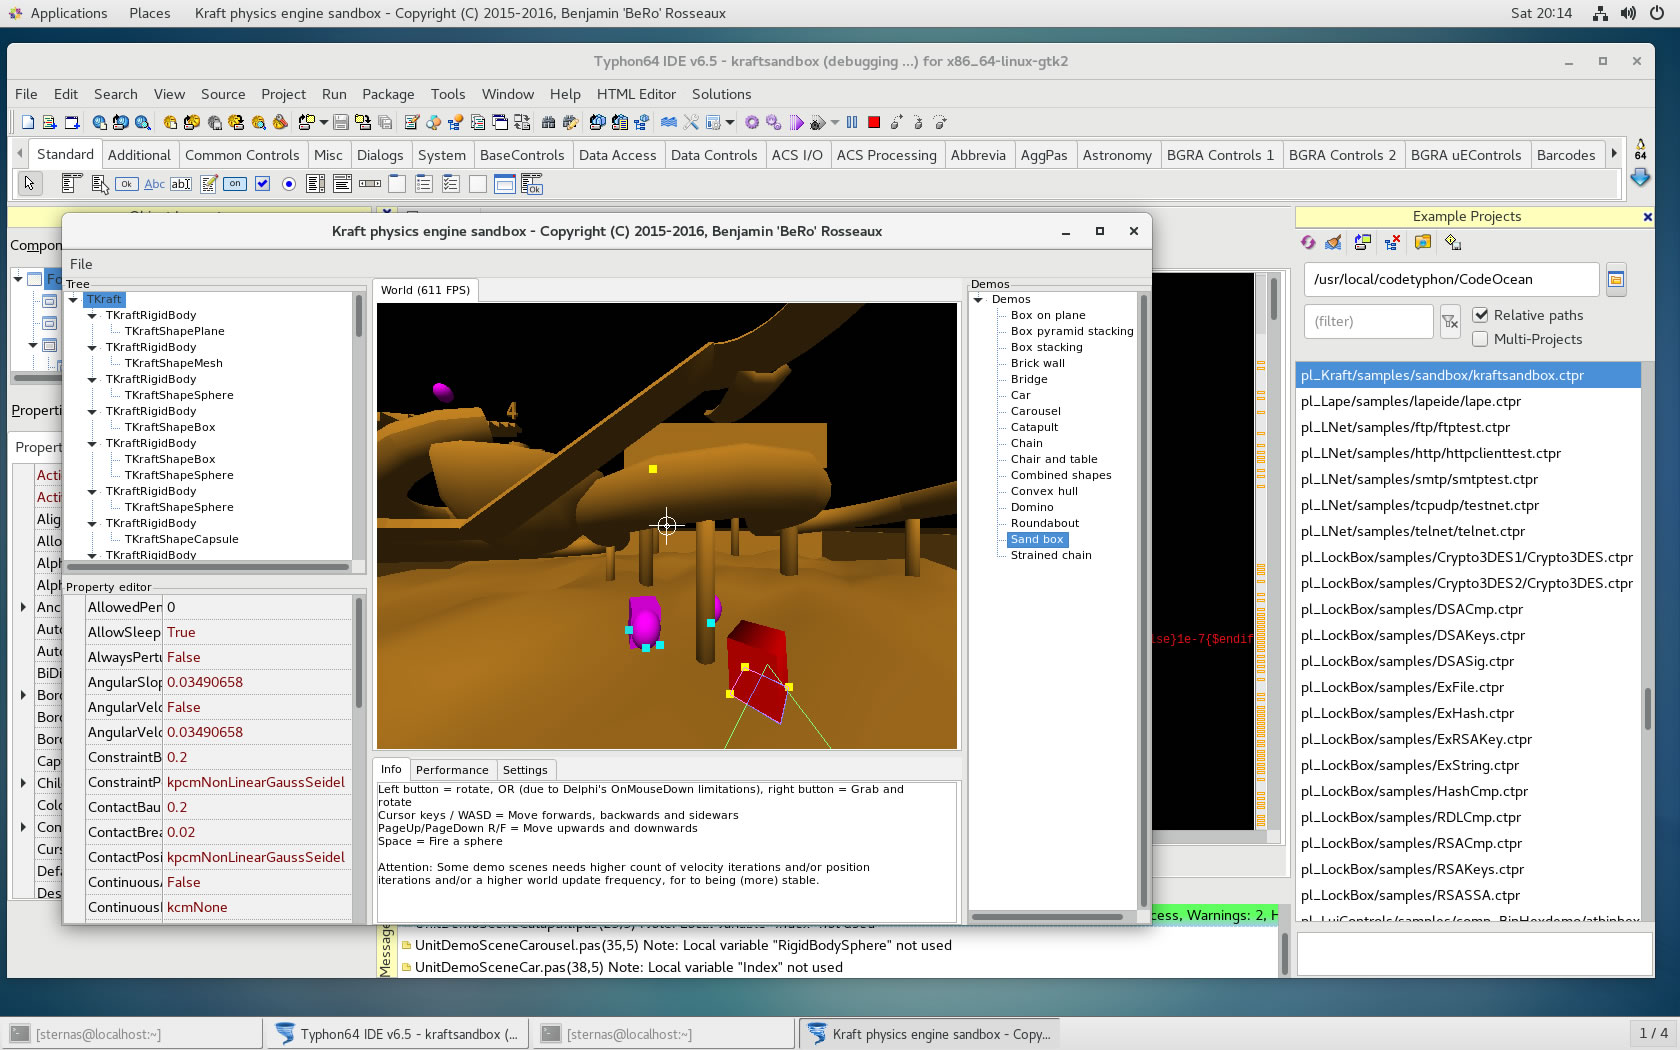Select the Box pyramid stacking demo
1680x1050 pixels.
1072,331
